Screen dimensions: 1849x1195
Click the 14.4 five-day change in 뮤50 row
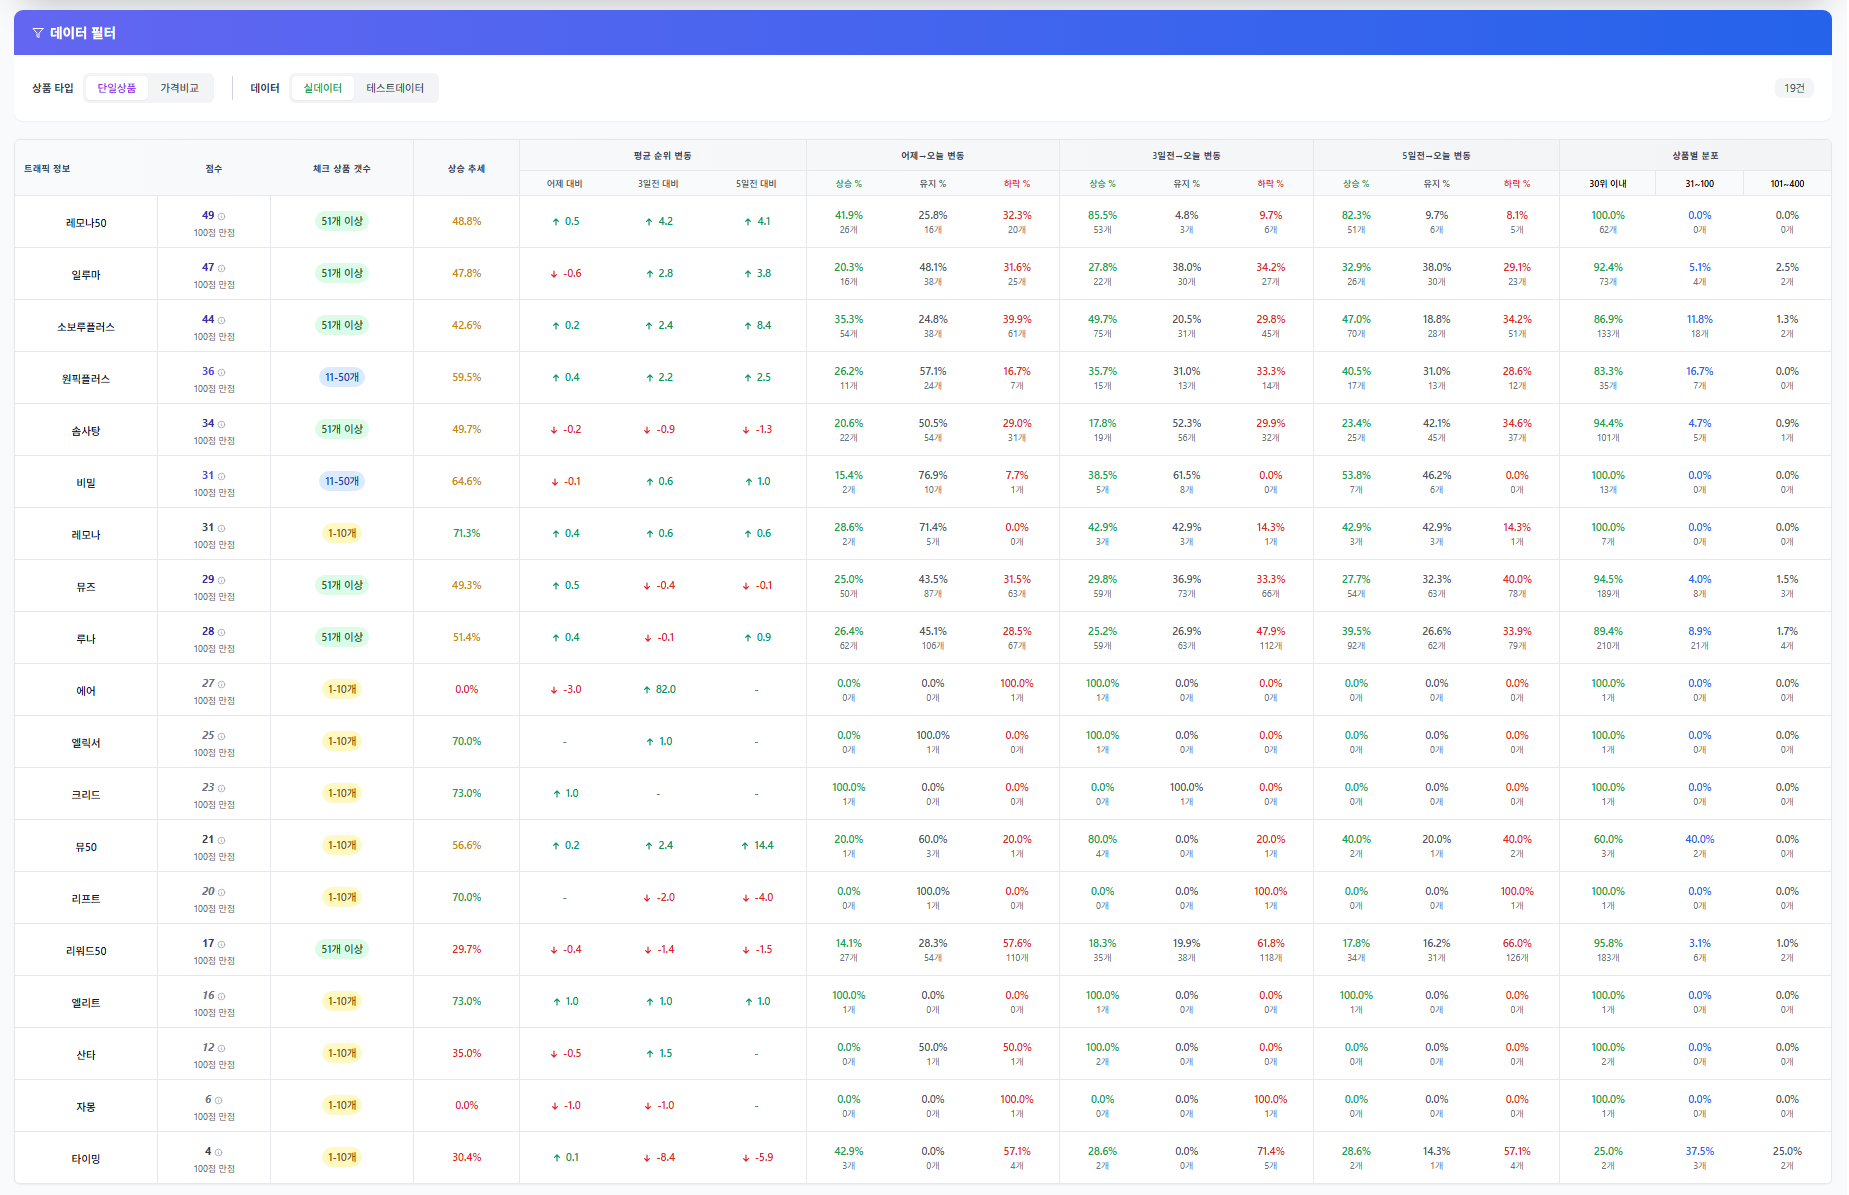tap(757, 845)
